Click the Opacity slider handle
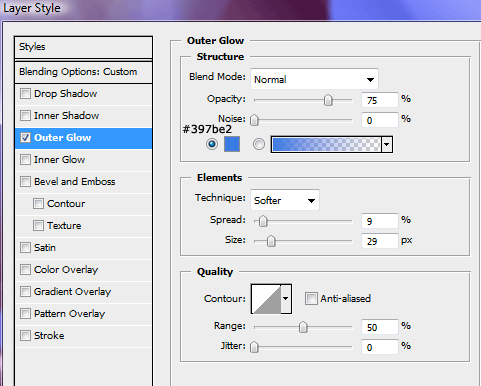 [x=328, y=100]
